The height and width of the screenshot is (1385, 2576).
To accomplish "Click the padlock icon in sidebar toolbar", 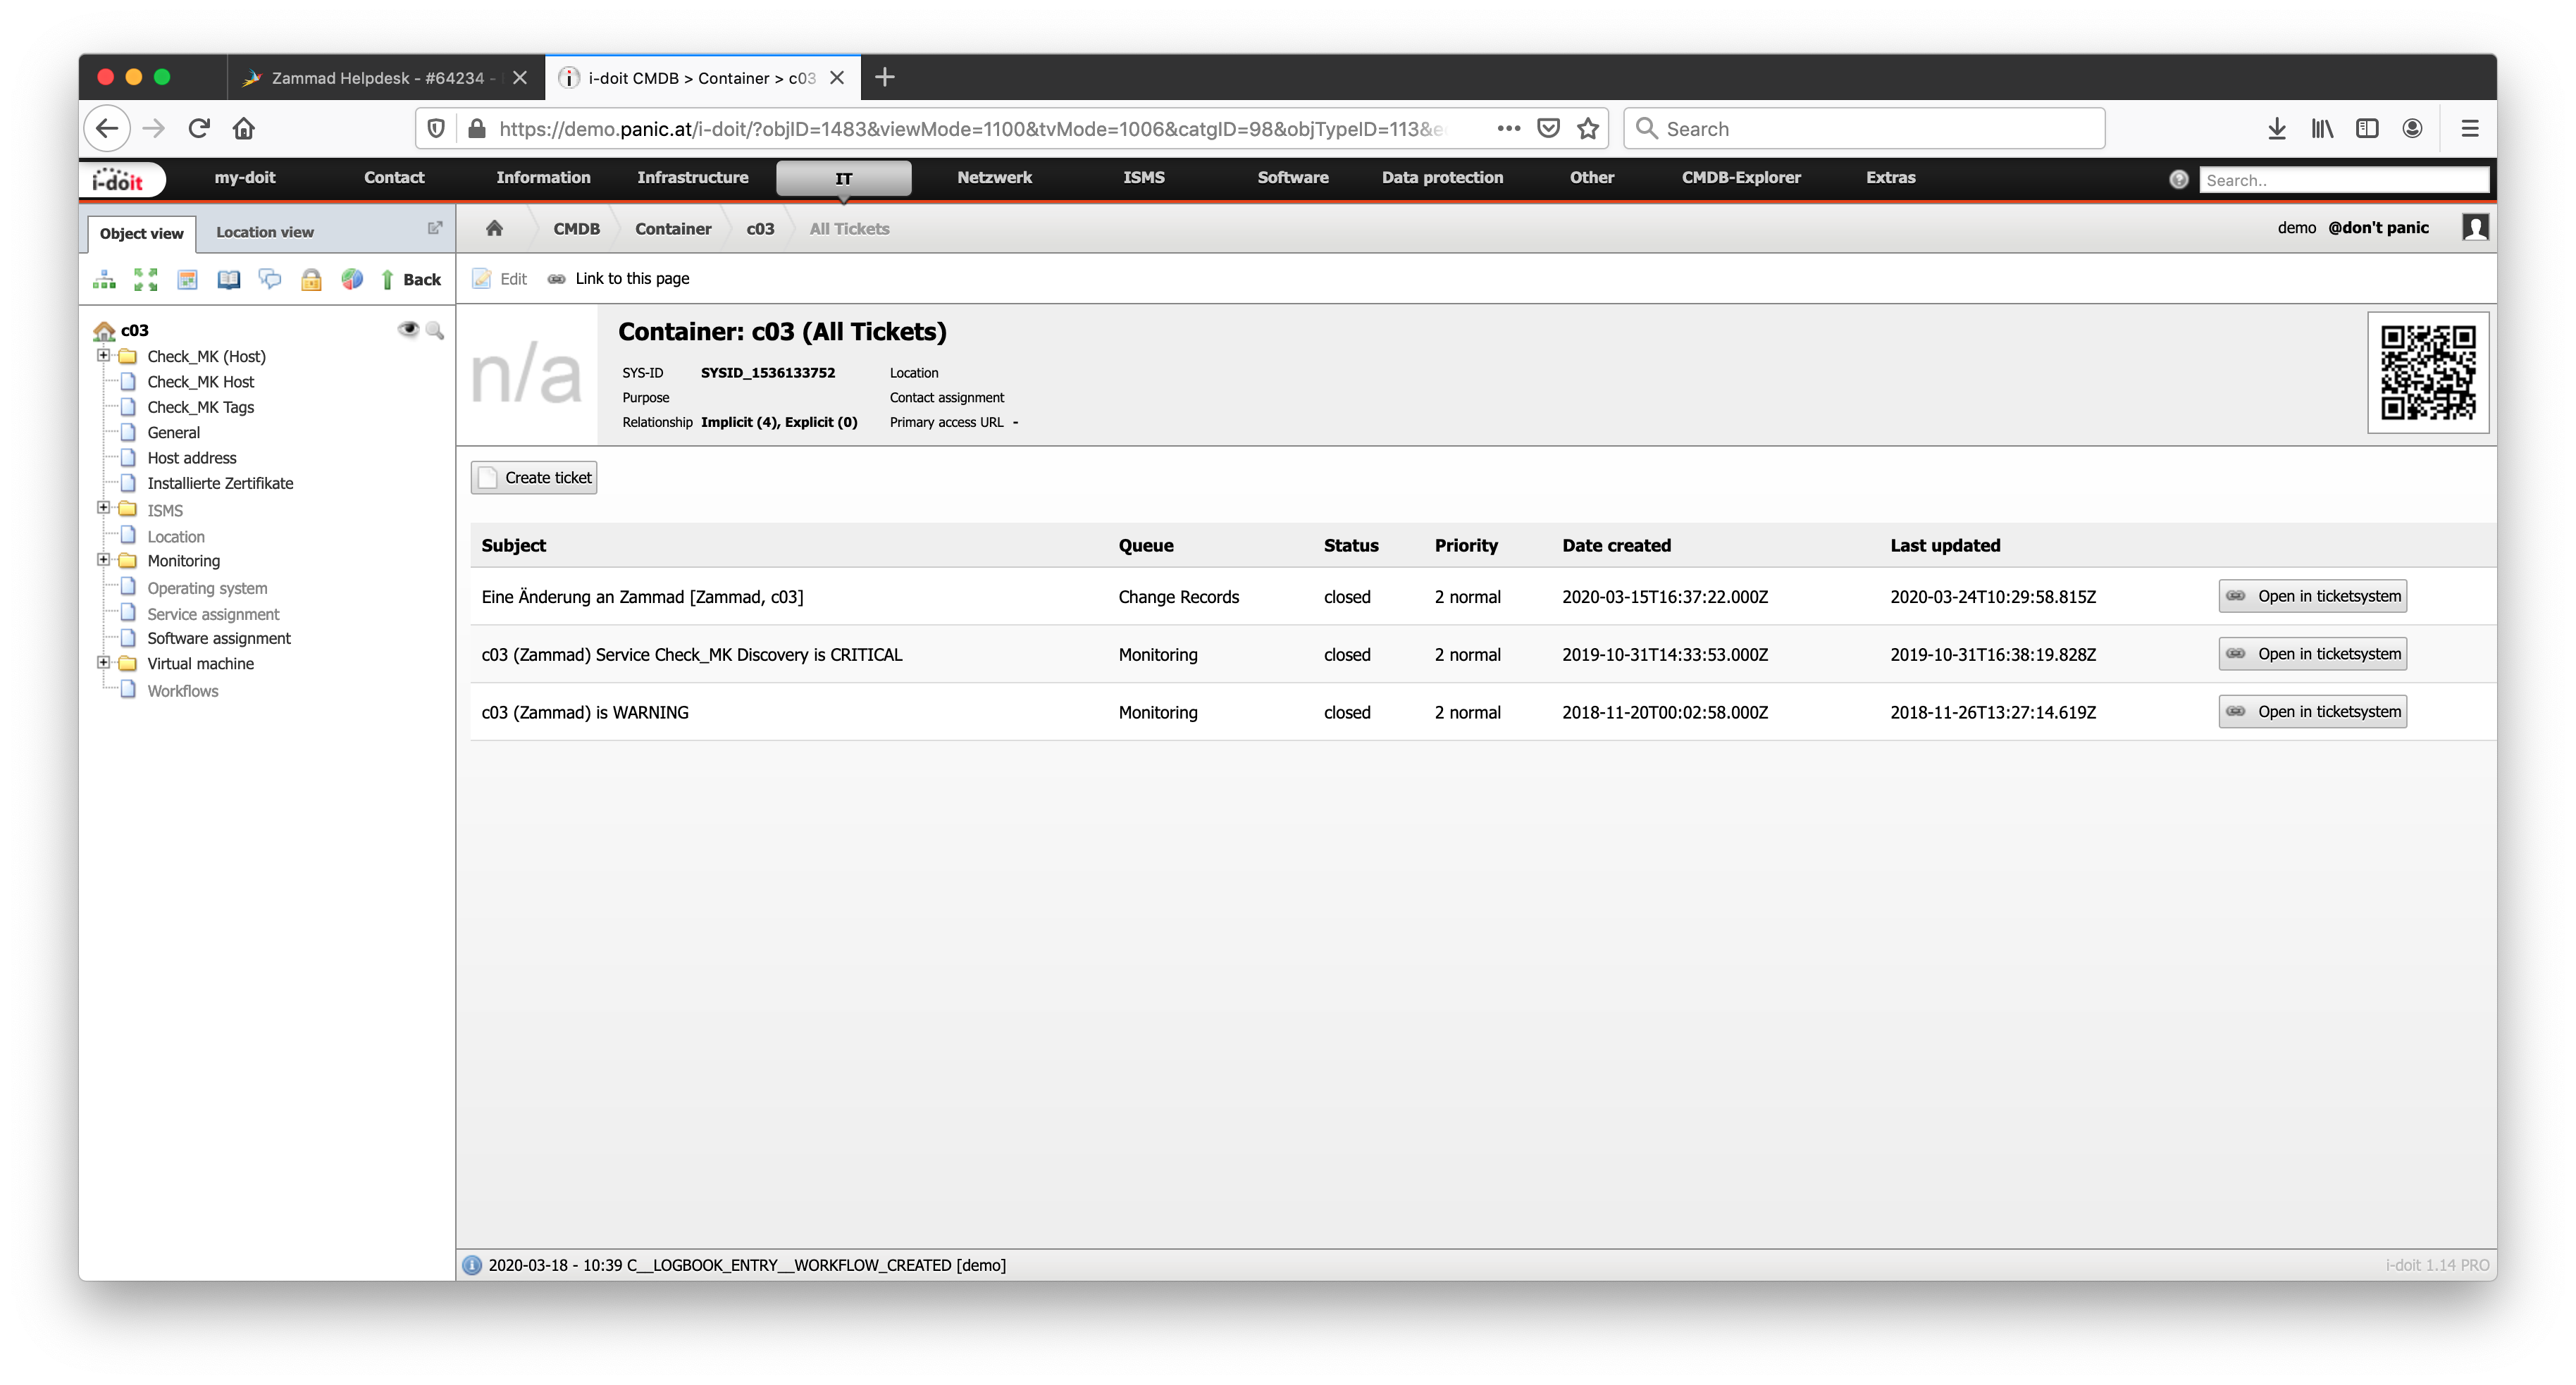I will pos(311,280).
